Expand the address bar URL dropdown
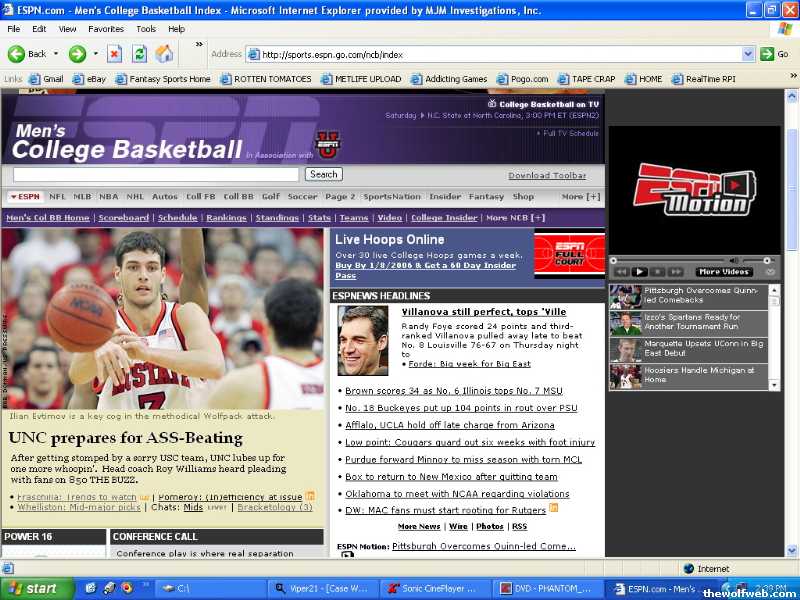Viewport: 800px width, 600px height. 748,54
